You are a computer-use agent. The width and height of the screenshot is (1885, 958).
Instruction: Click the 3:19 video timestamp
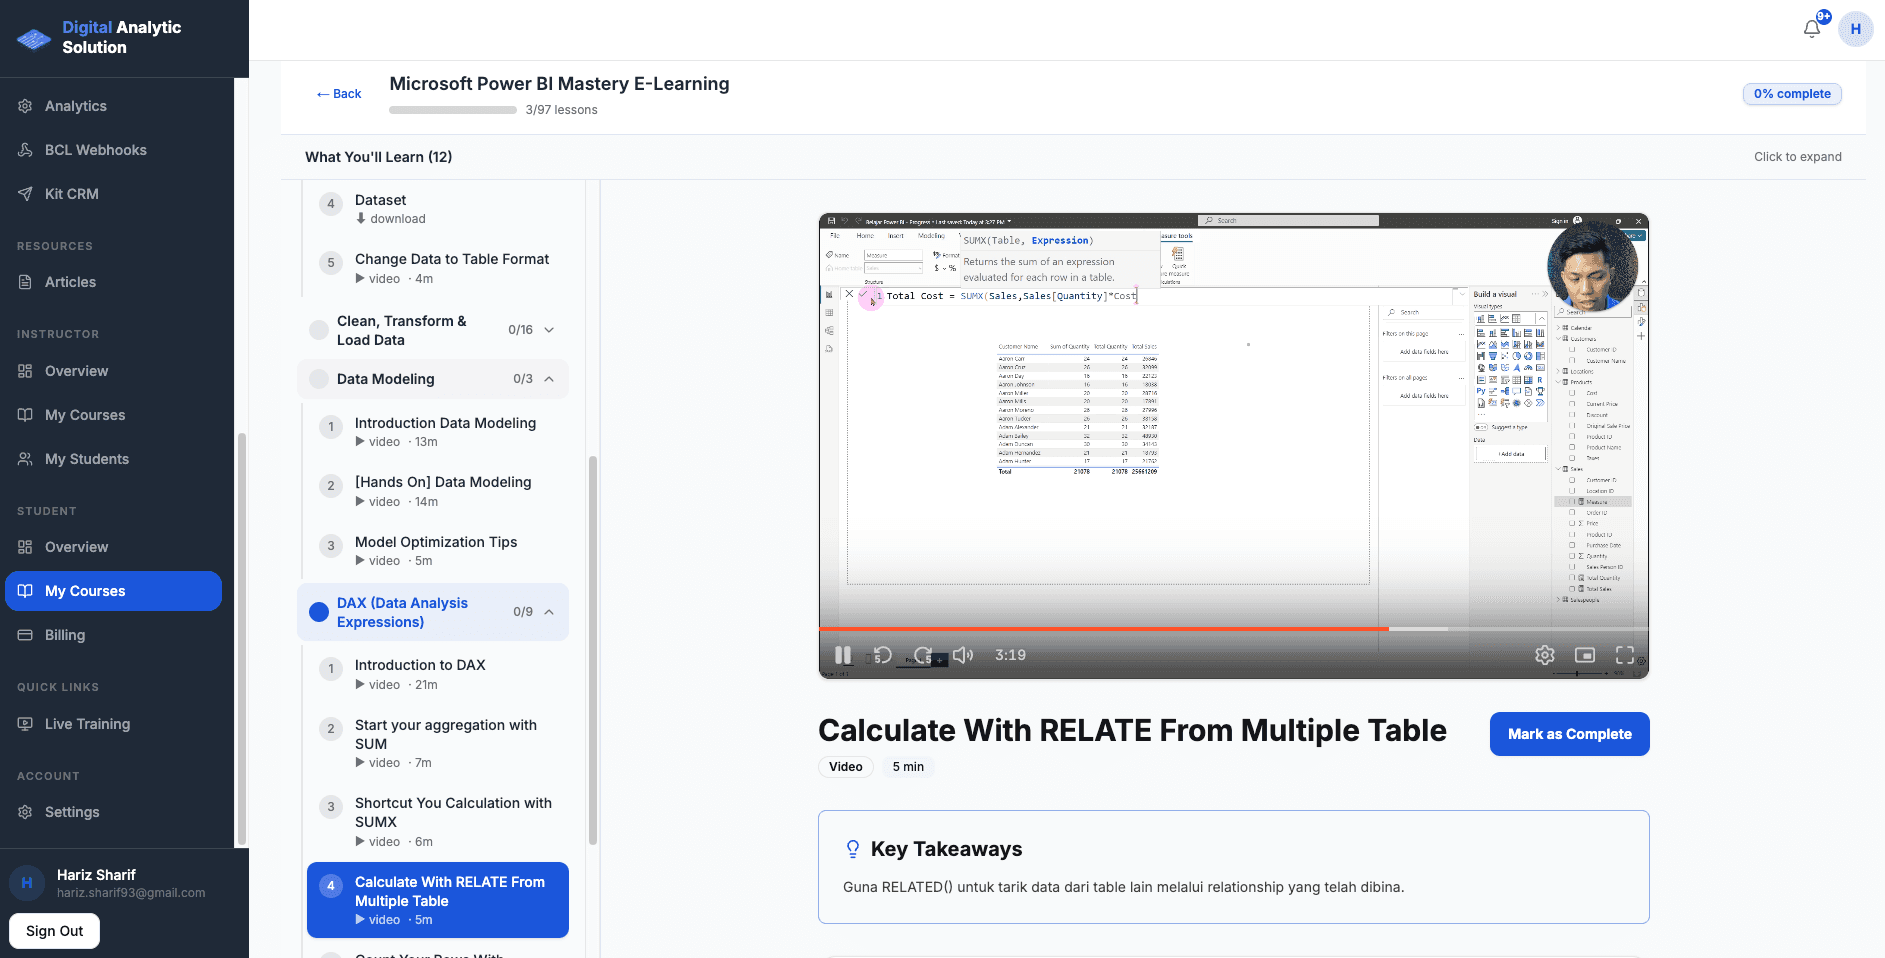pos(1010,655)
